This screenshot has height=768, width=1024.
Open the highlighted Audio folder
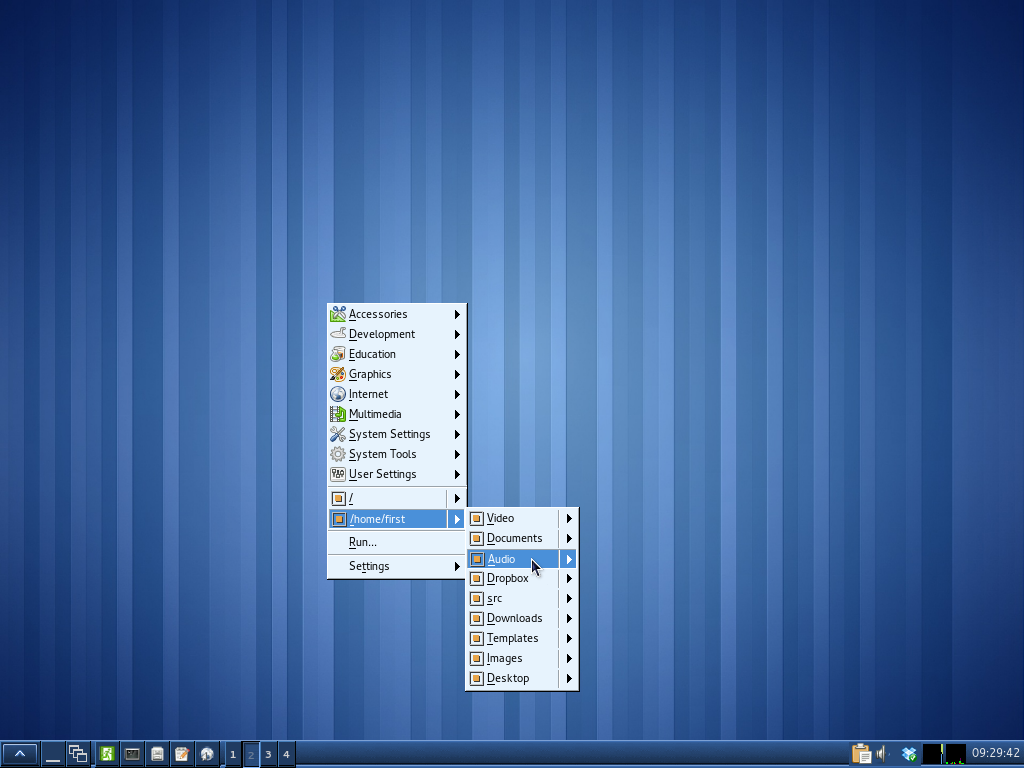(512, 559)
